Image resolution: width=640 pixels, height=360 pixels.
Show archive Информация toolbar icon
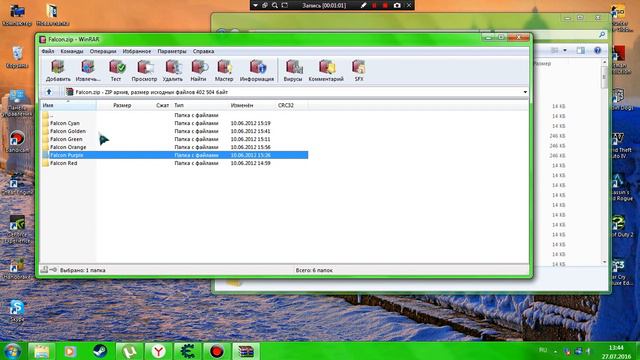[x=257, y=70]
